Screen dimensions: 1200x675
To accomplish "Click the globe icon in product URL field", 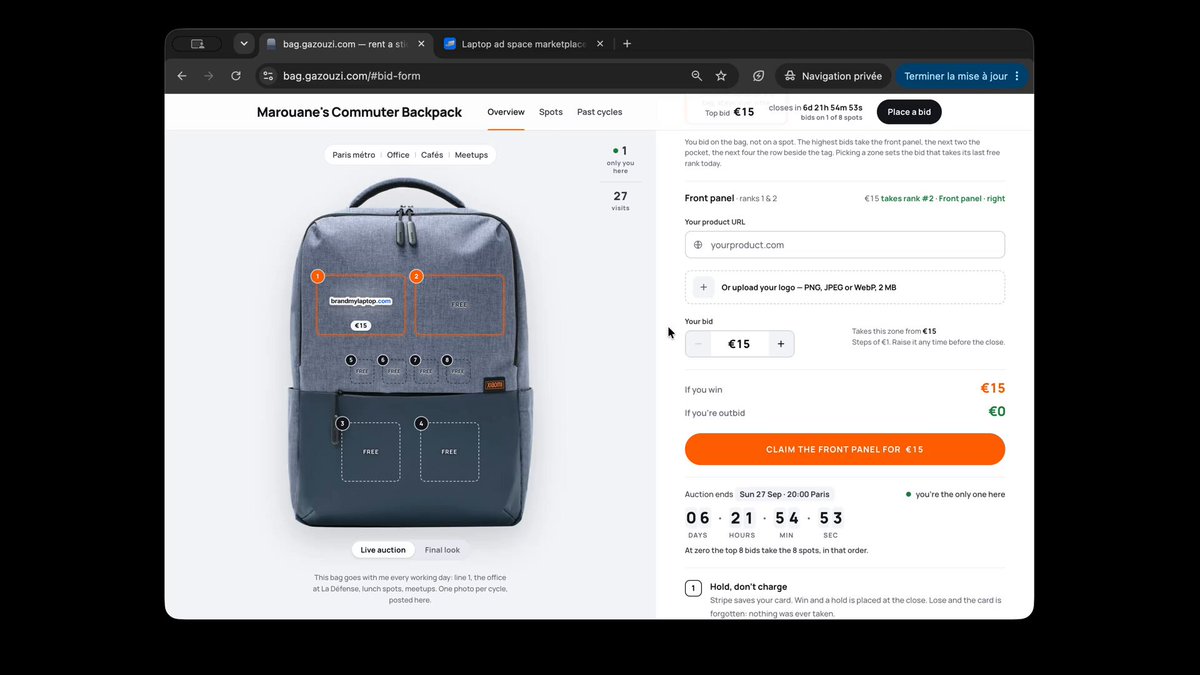I will click(698, 245).
